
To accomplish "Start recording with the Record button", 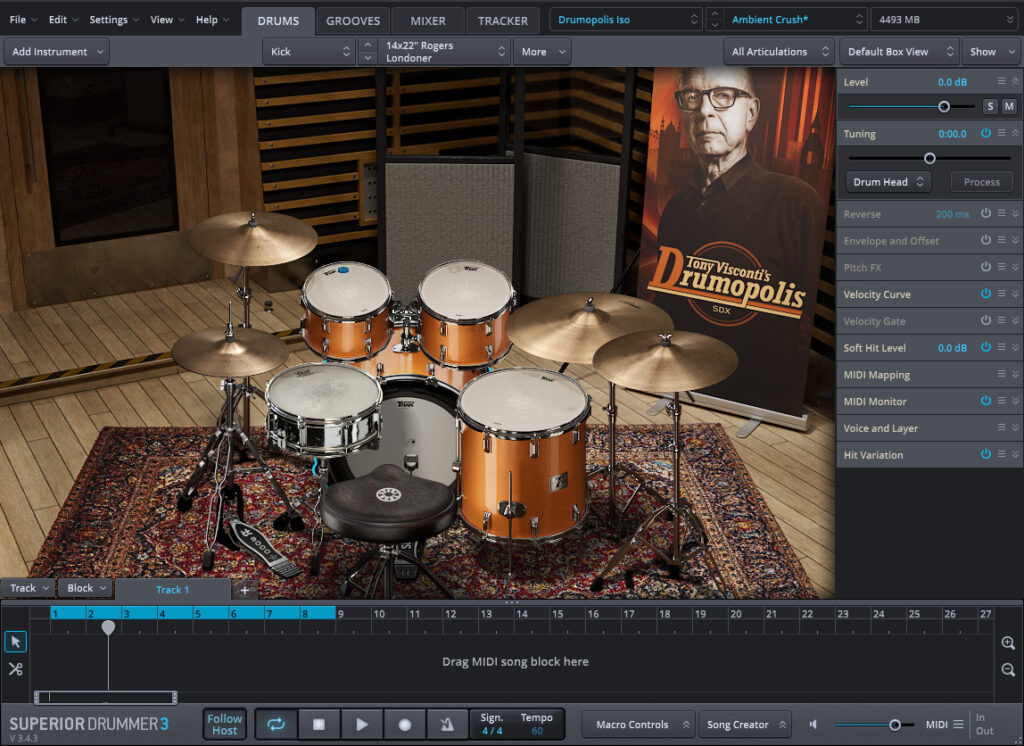I will 405,724.
